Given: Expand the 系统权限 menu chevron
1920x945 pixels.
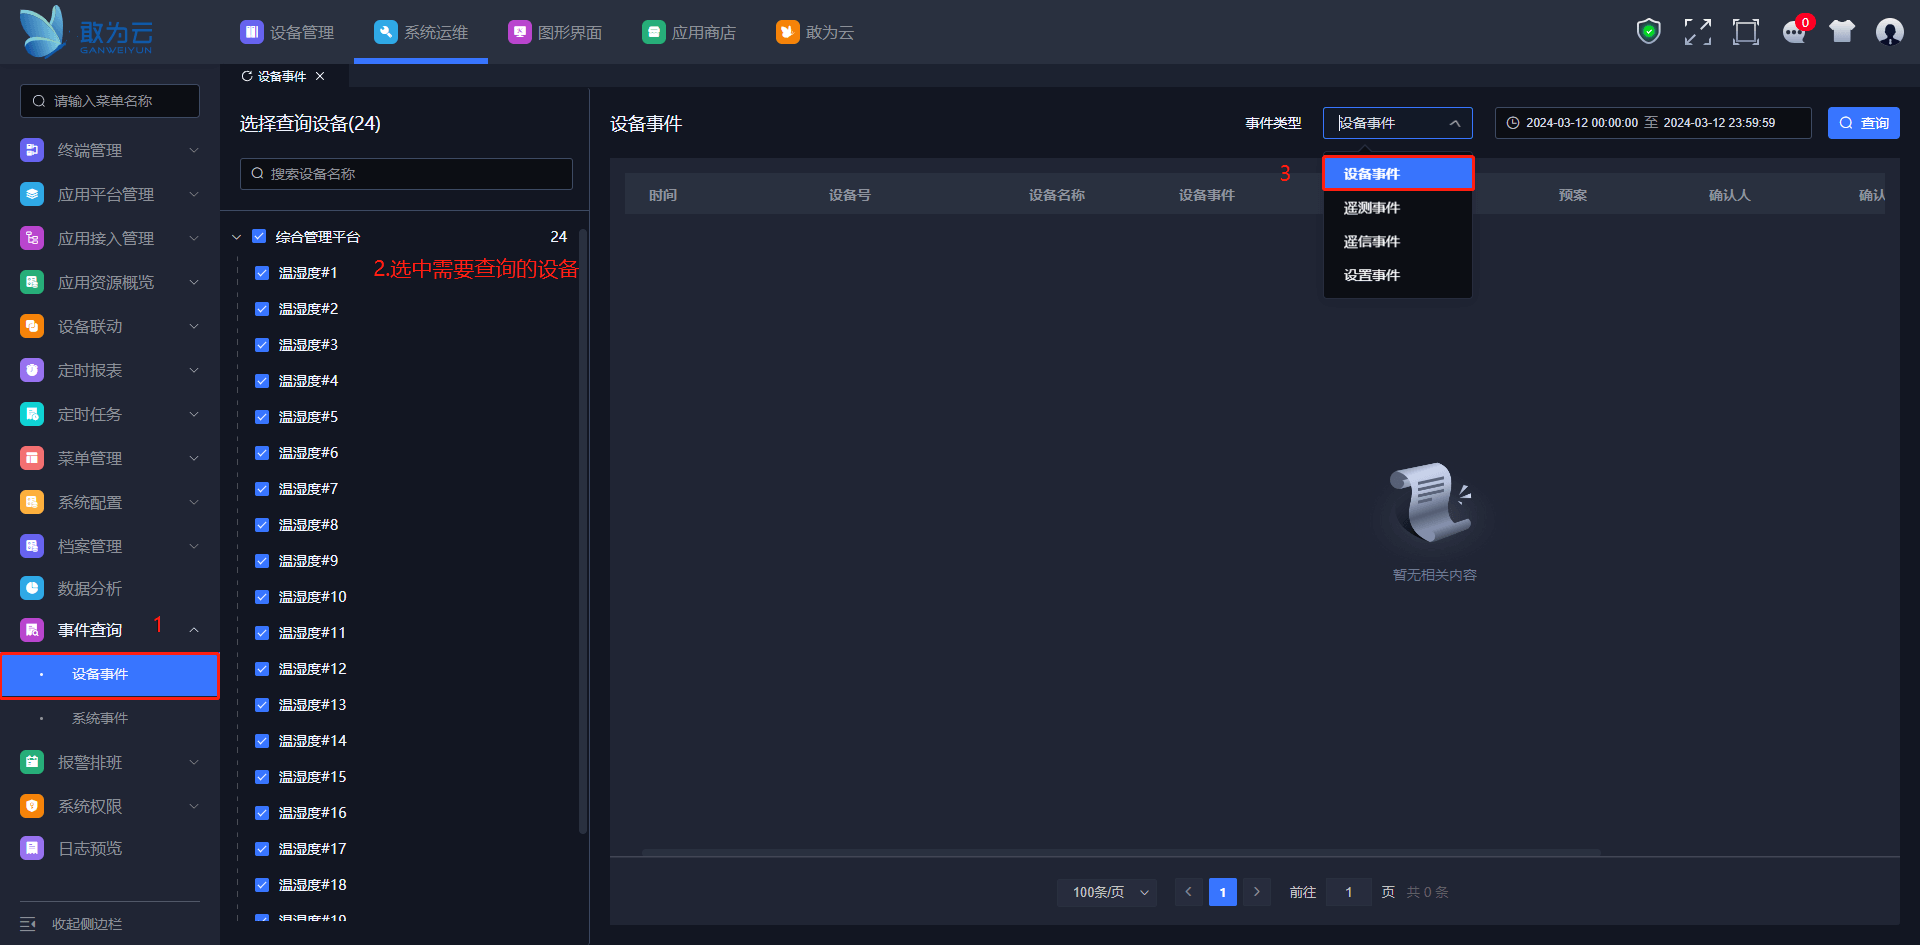Looking at the screenshot, I should coord(194,806).
